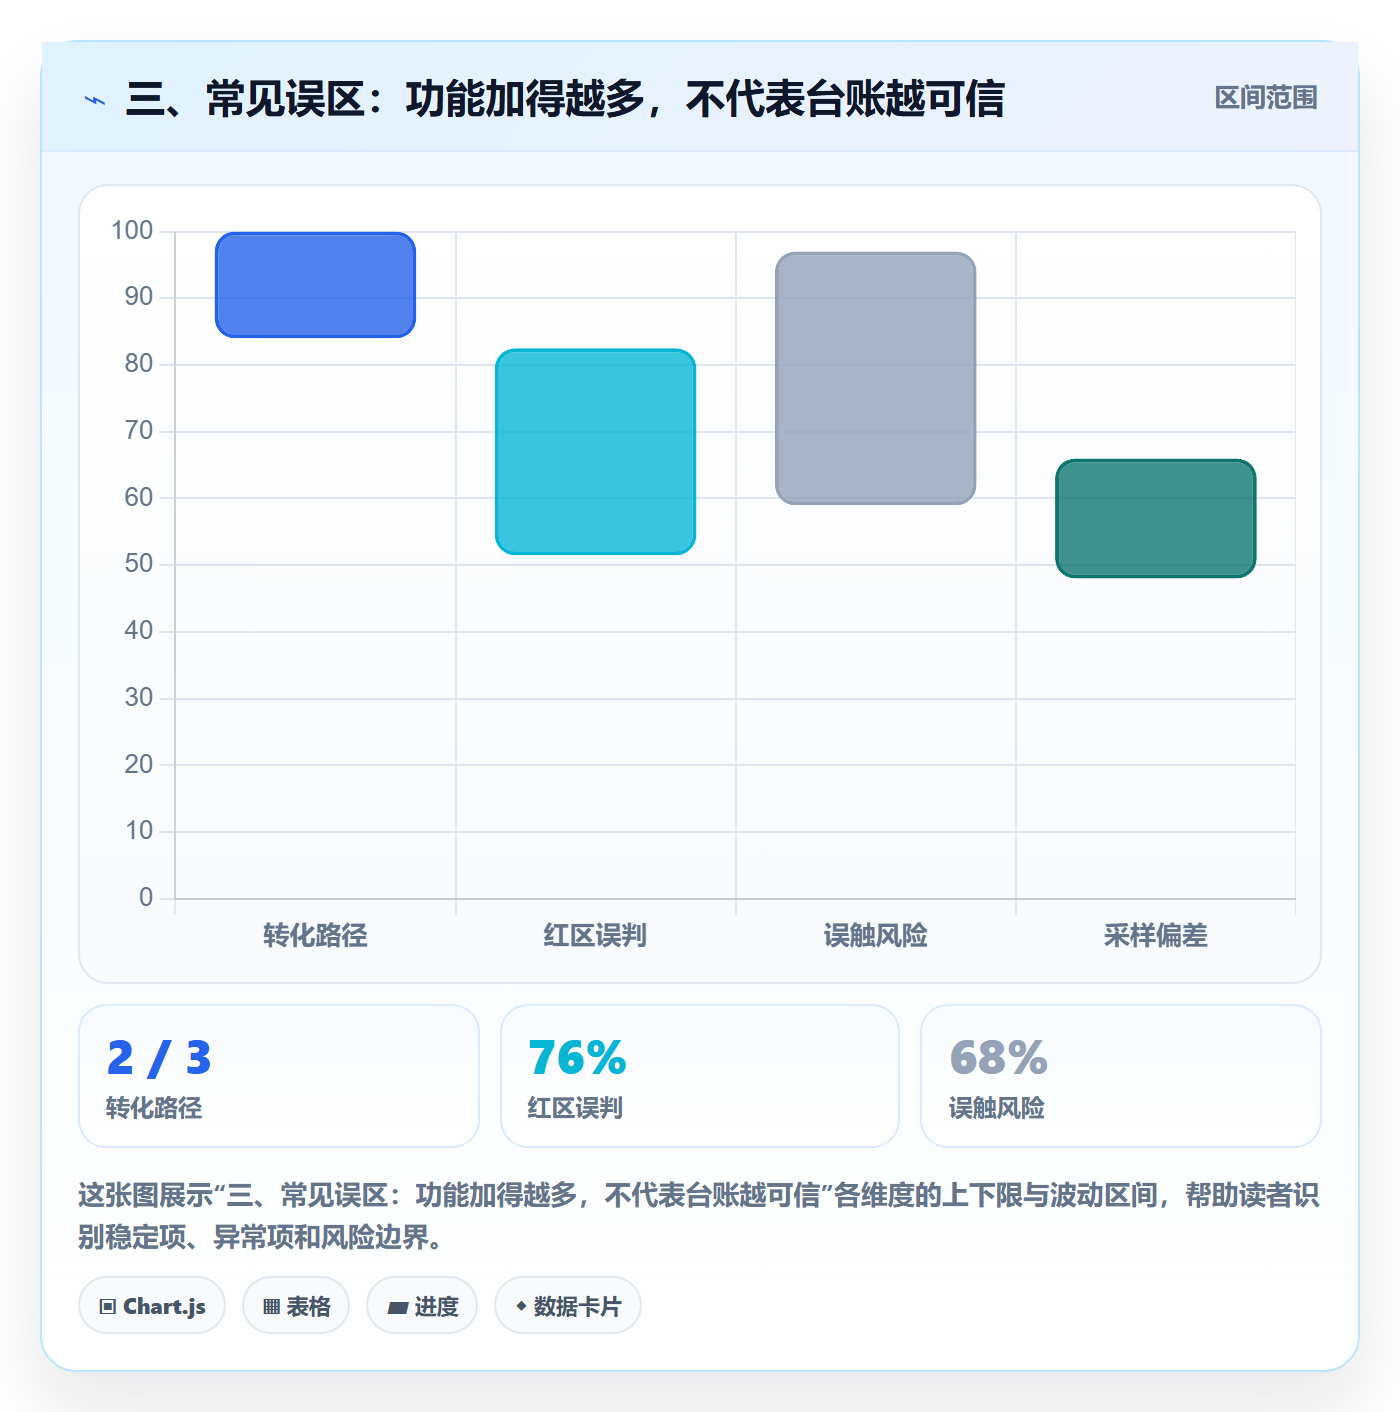Click the 68% value text
This screenshot has width=1400, height=1412.
pyautogui.click(x=998, y=1058)
